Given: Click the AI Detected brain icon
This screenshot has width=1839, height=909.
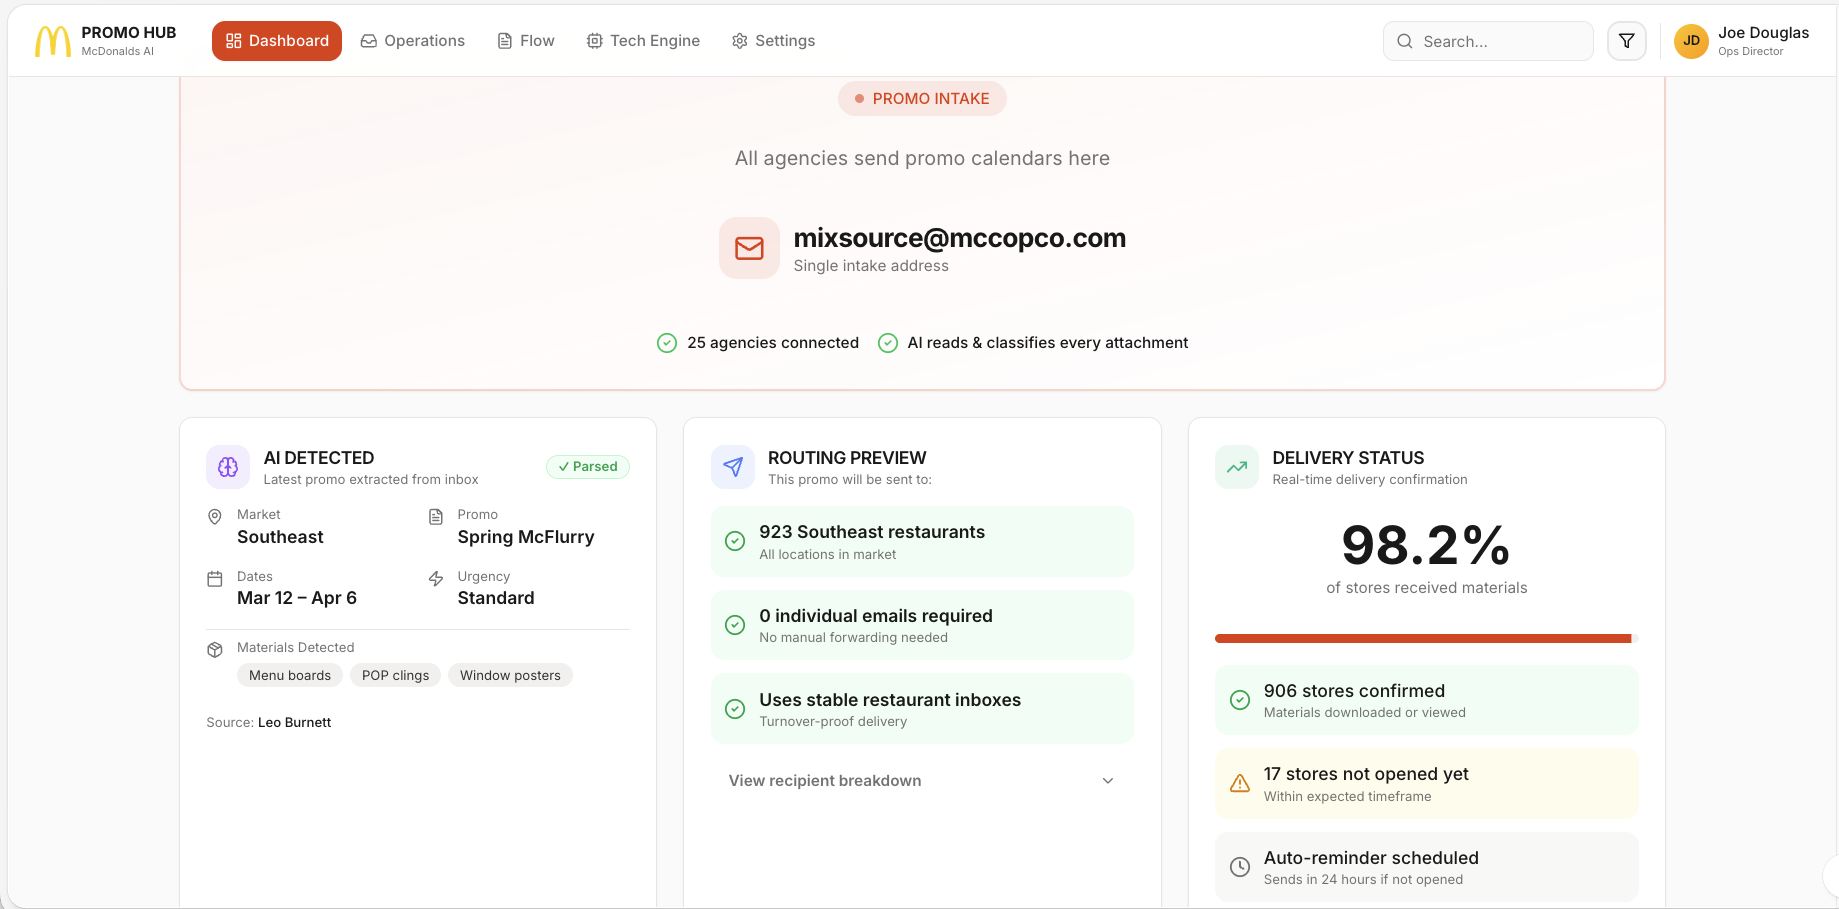Looking at the screenshot, I should [228, 467].
